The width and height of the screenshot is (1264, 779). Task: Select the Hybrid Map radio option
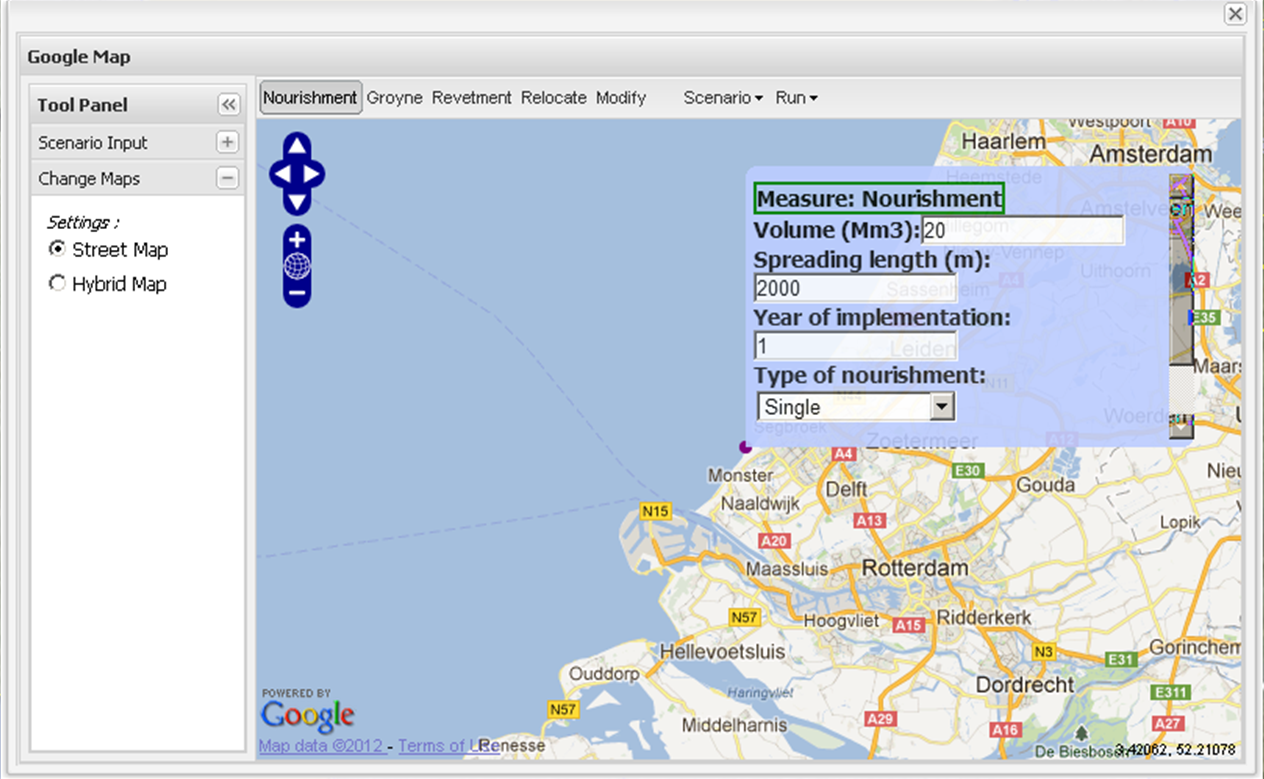click(57, 284)
